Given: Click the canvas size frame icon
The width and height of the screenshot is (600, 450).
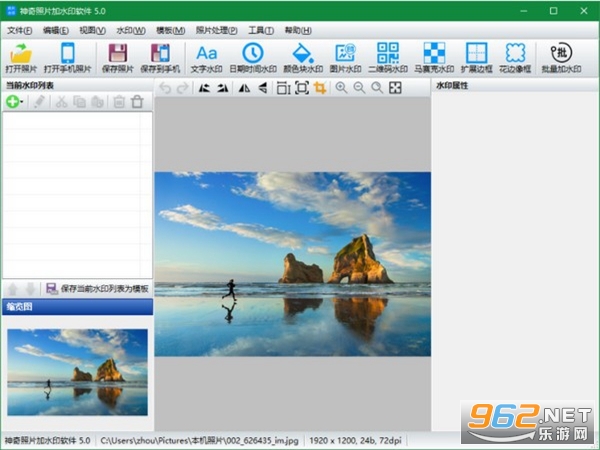Looking at the screenshot, I should [x=302, y=88].
